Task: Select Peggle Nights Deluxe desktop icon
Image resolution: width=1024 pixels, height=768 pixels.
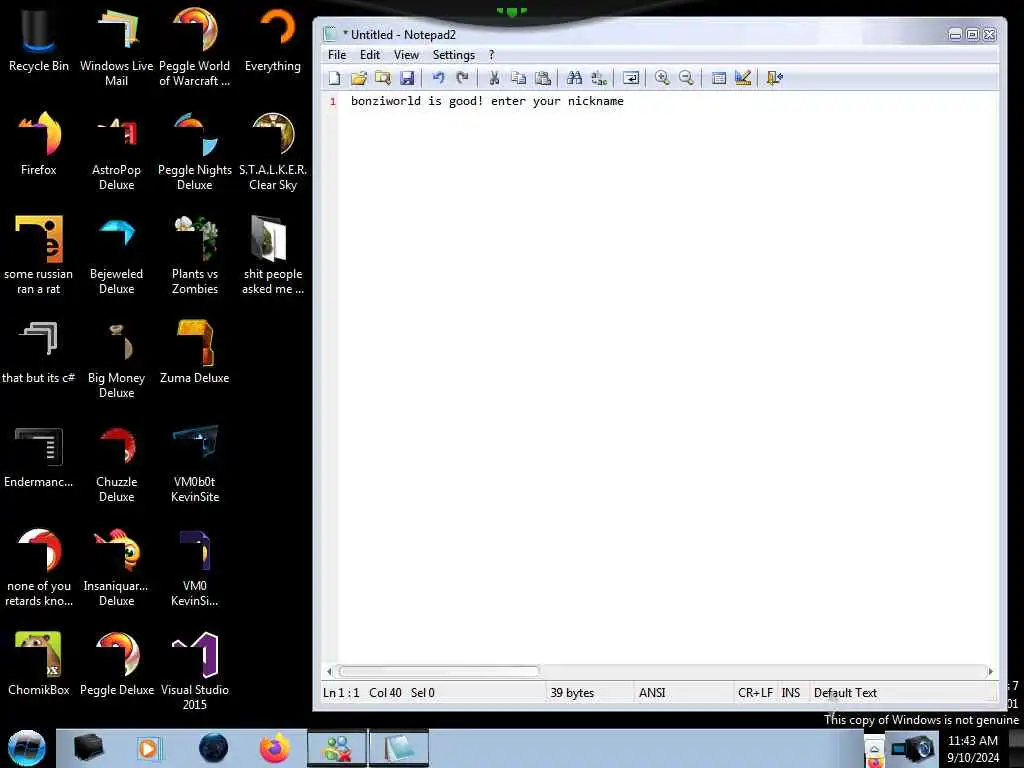Action: pos(195,152)
